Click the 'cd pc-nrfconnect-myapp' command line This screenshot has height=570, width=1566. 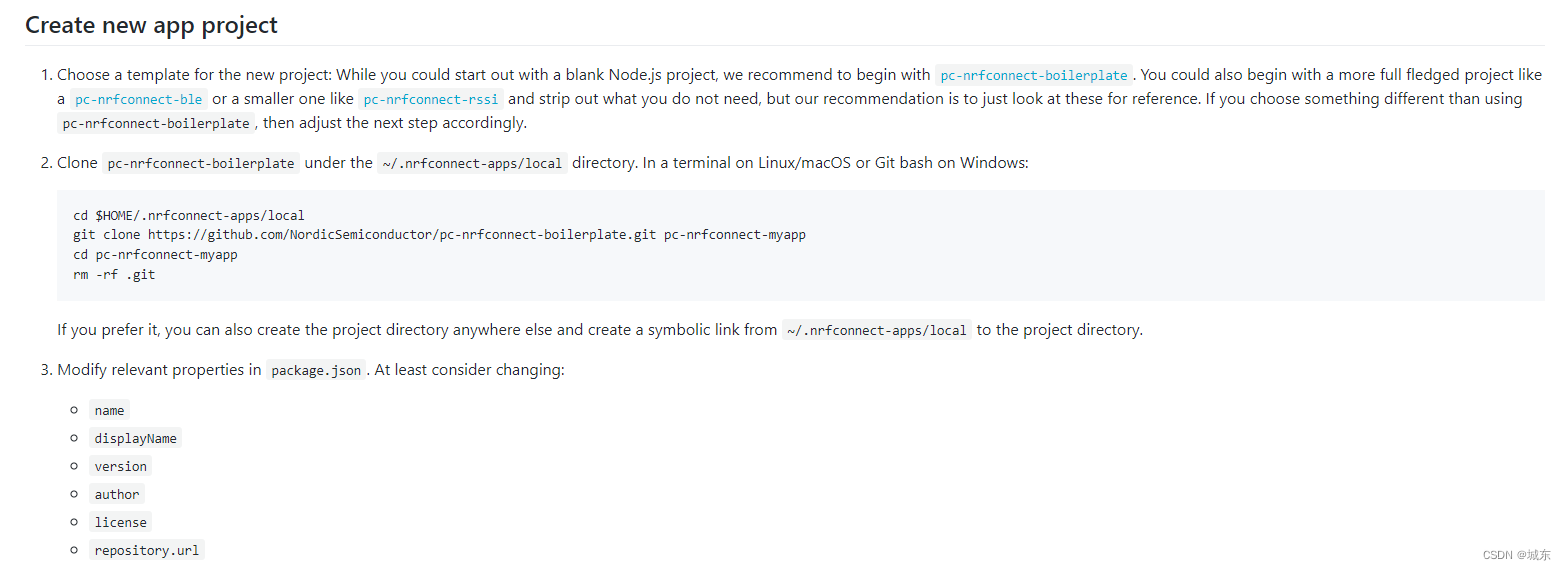155,255
